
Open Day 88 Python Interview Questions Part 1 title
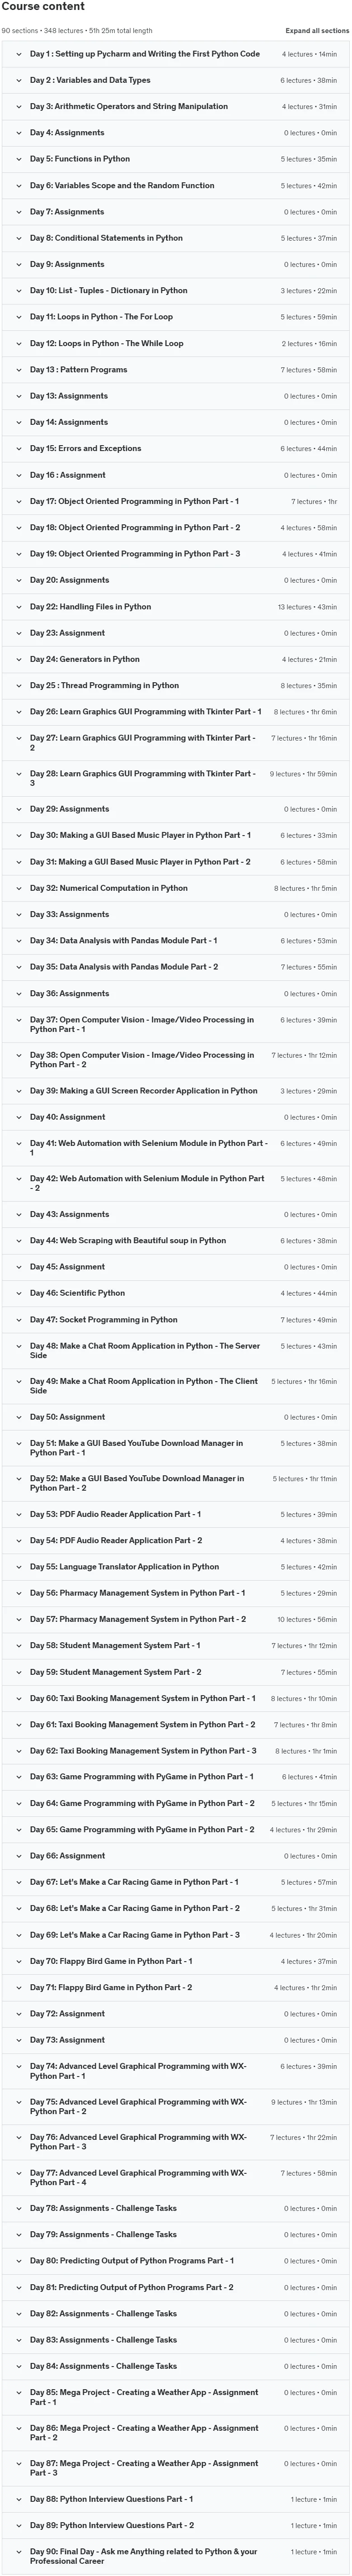(x=112, y=2499)
